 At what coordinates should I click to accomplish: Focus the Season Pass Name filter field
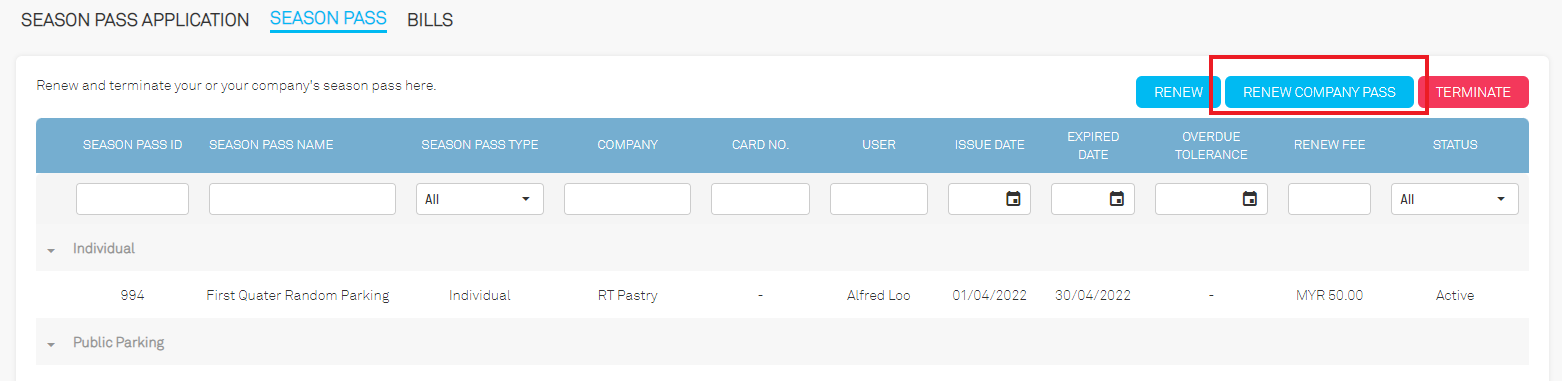coord(302,199)
